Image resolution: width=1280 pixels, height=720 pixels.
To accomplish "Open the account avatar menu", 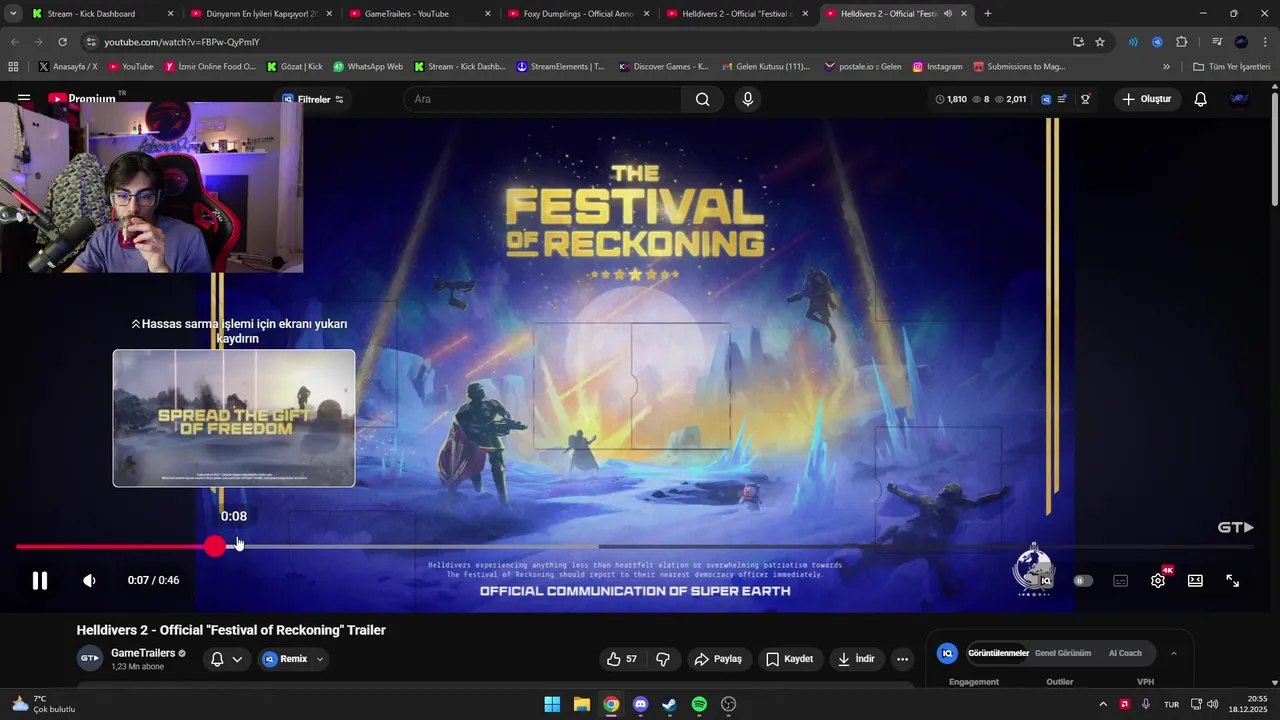I will [x=1239, y=99].
